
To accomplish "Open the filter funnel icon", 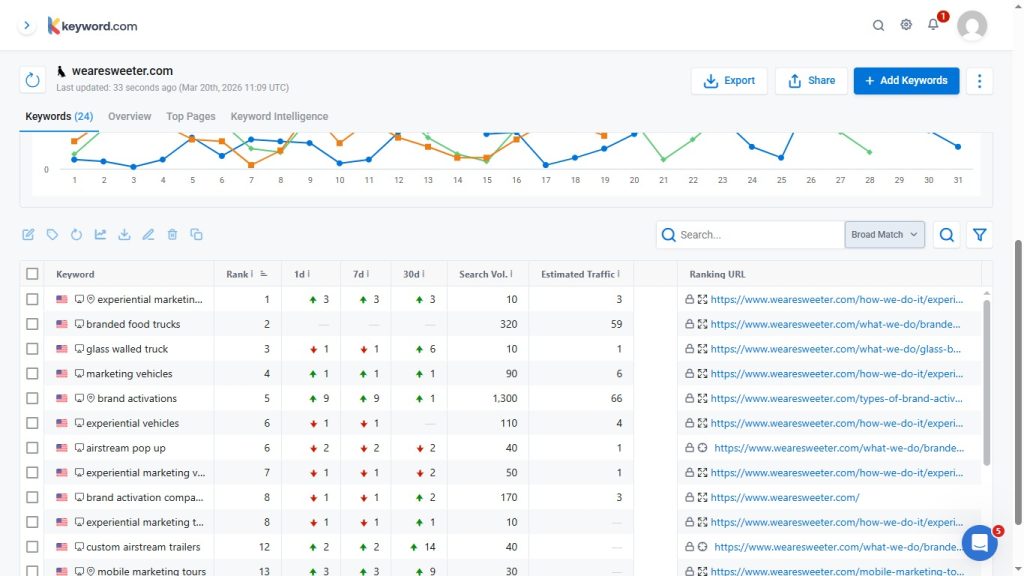I will (x=980, y=234).
